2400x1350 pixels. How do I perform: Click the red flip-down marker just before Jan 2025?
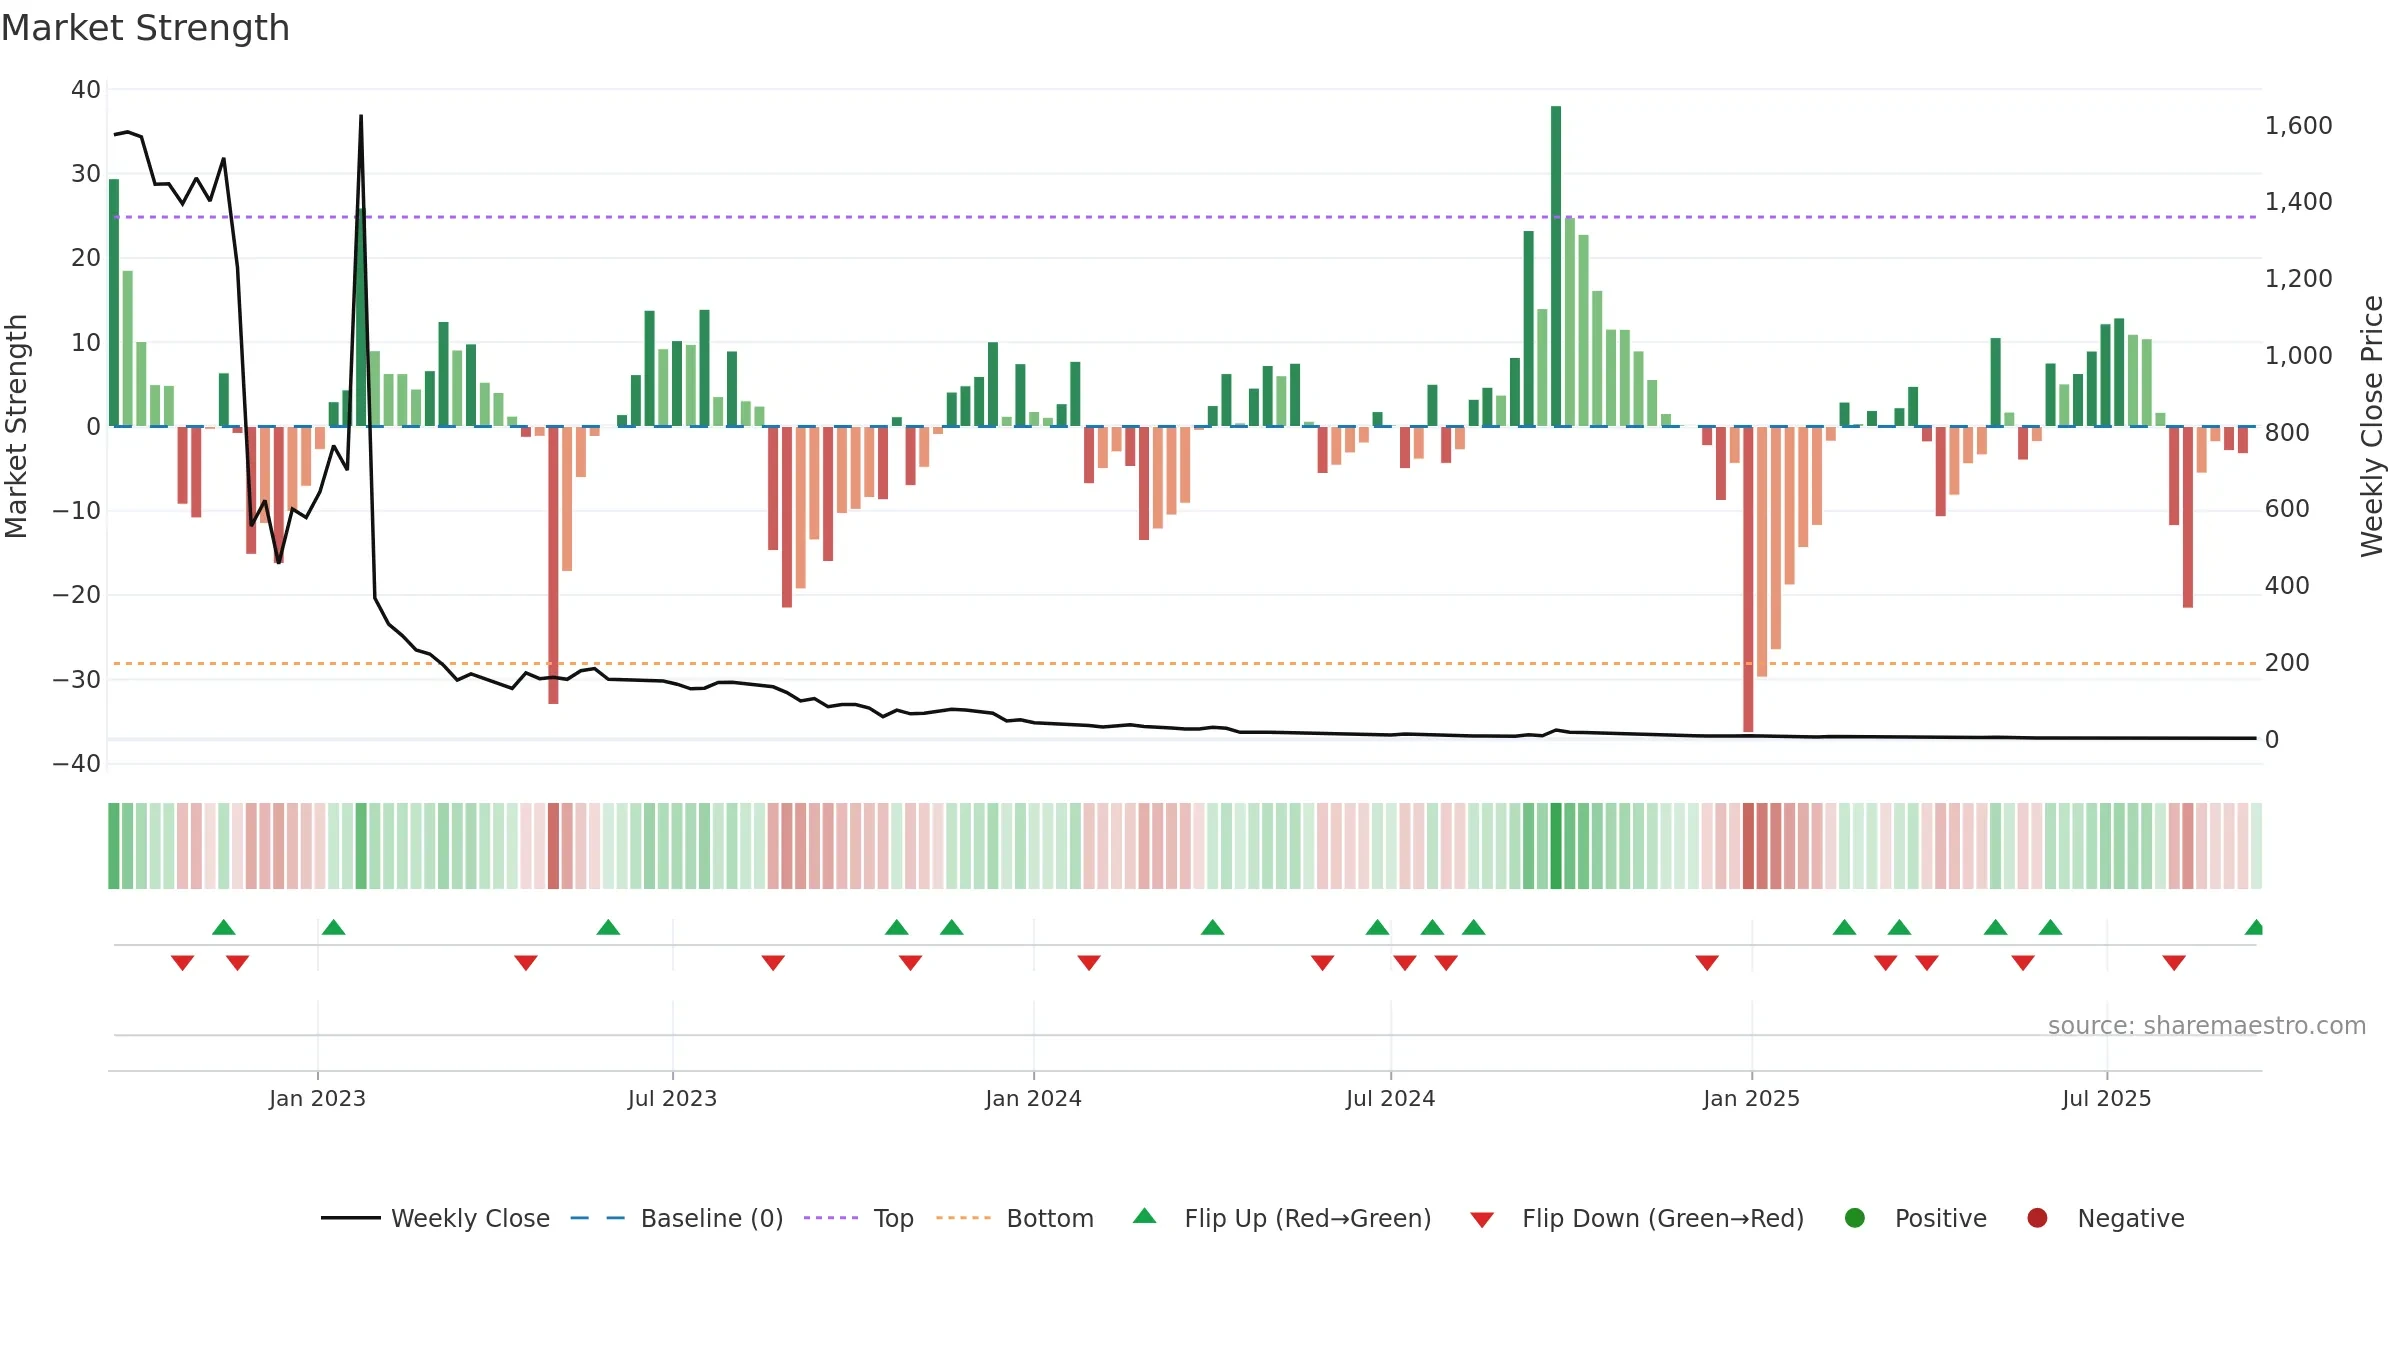[x=1707, y=962]
